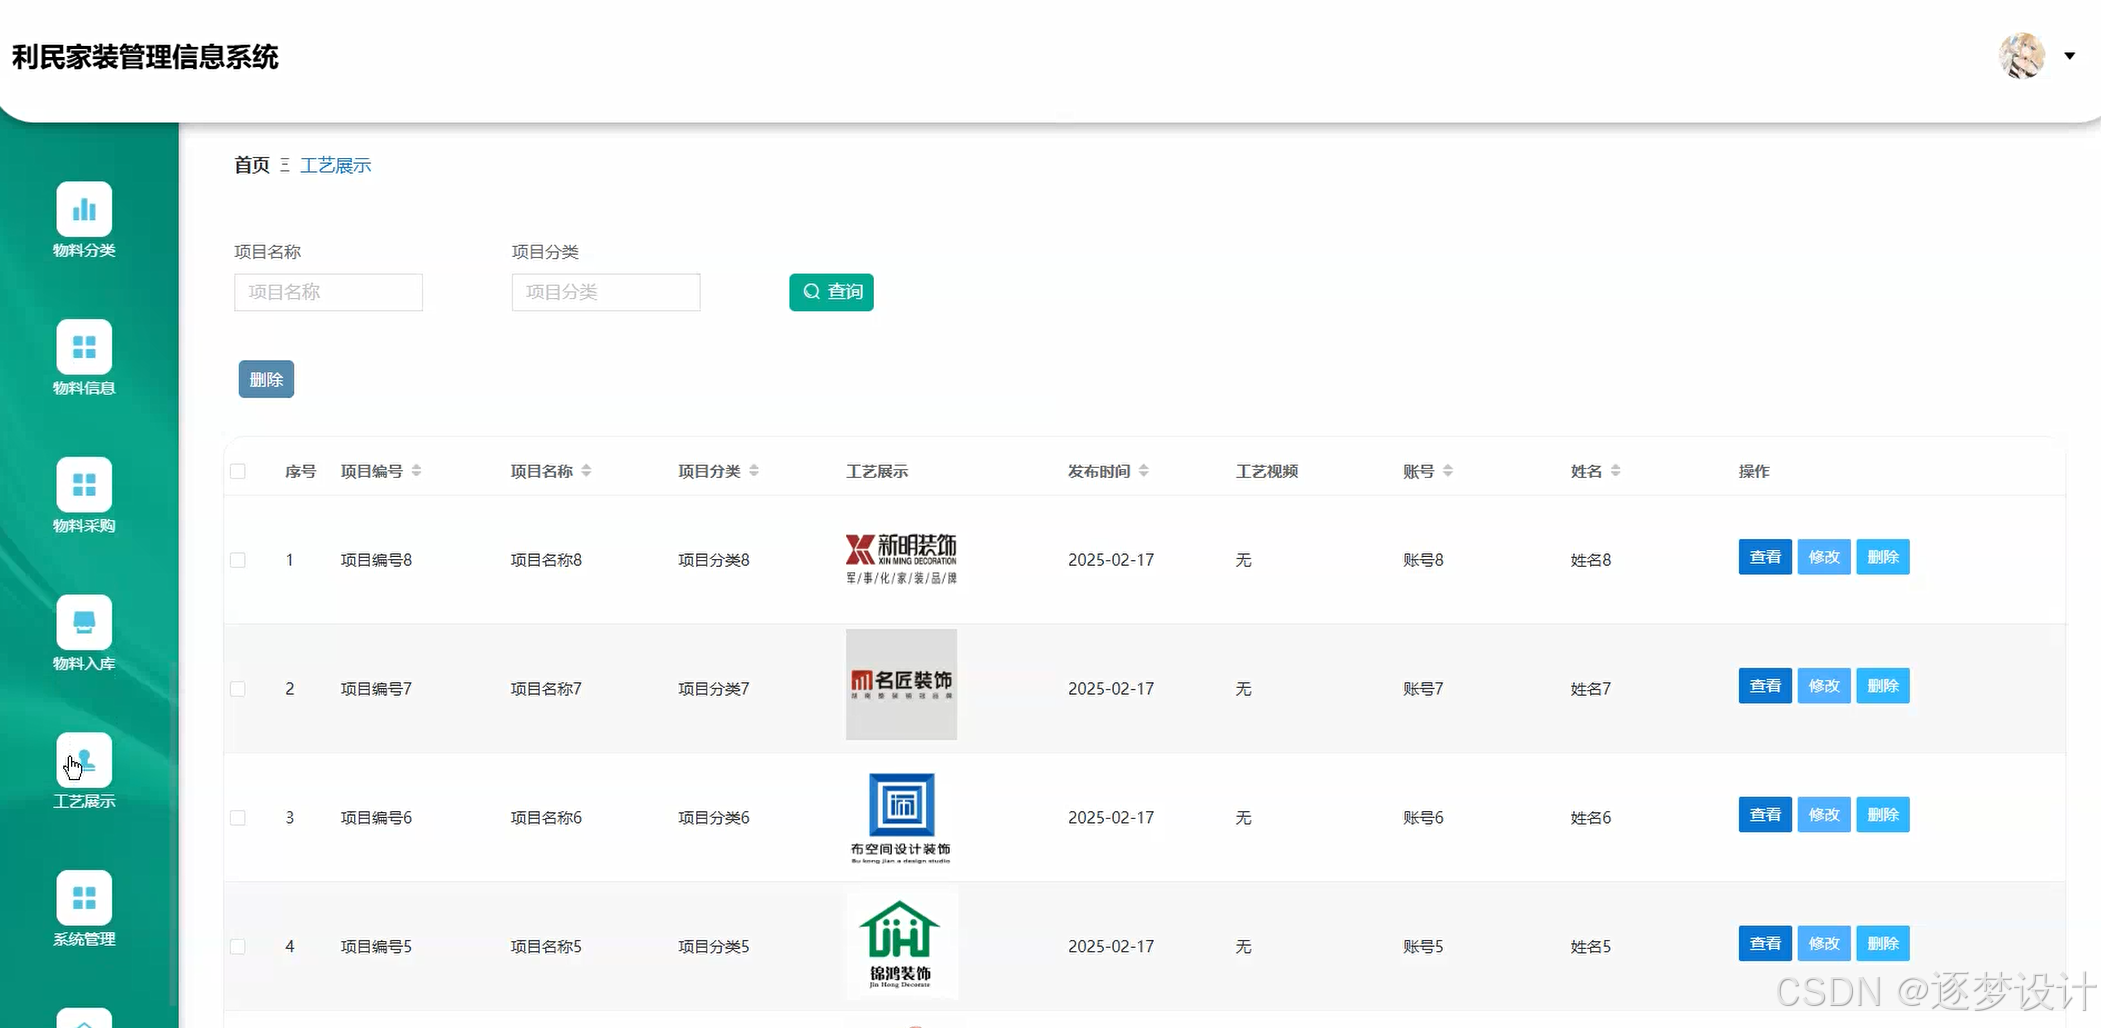Delete 项目编号5 row via 删除
The height and width of the screenshot is (1028, 2101).
point(1883,944)
